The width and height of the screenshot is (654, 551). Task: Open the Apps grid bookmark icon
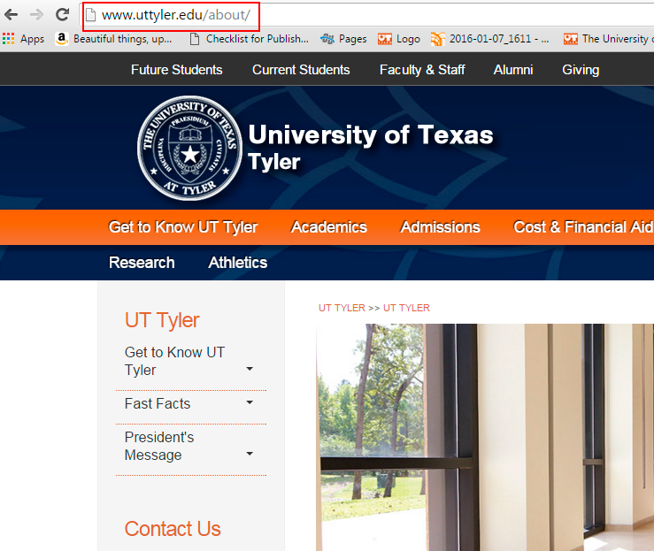8,39
